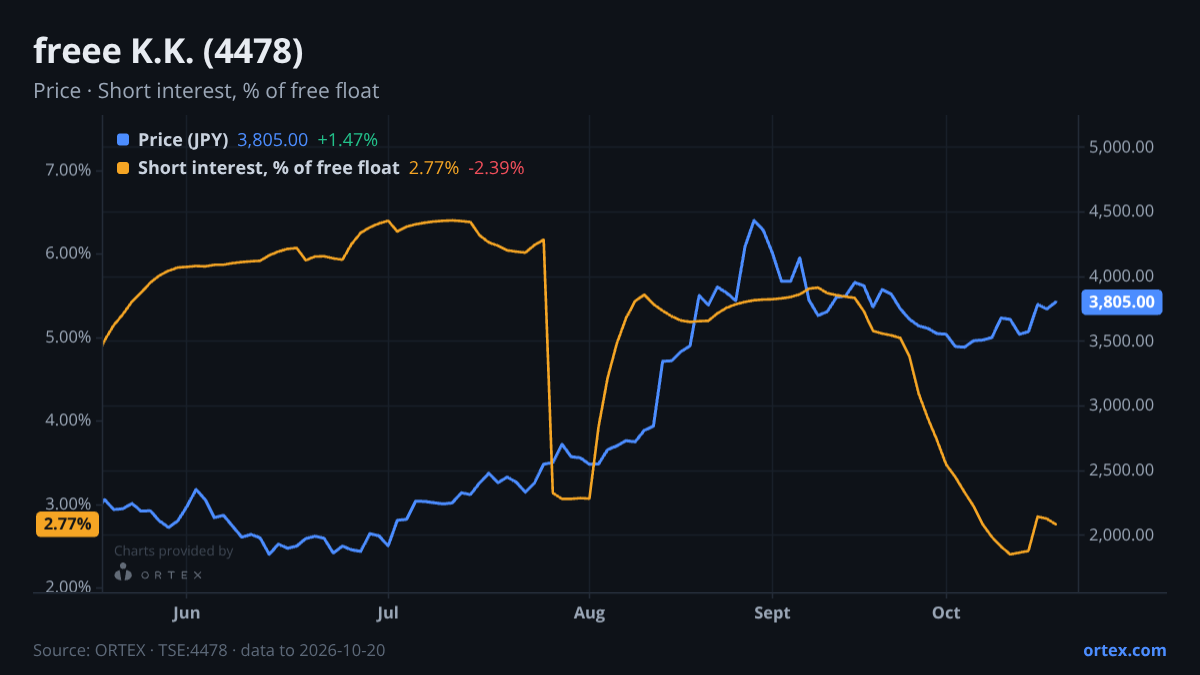Click the 3,805.00 price value in legend
The height and width of the screenshot is (675, 1200).
point(272,140)
